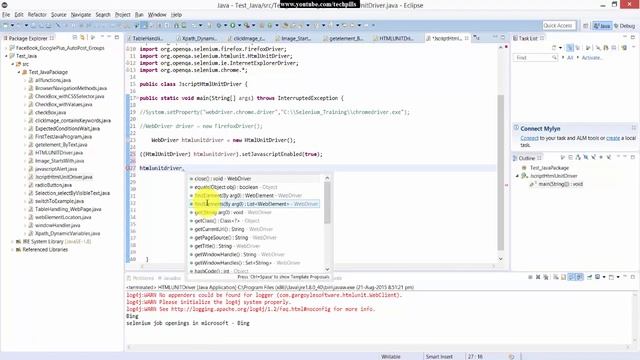Expand Referenced Libraries node

pyautogui.click(x=13, y=250)
